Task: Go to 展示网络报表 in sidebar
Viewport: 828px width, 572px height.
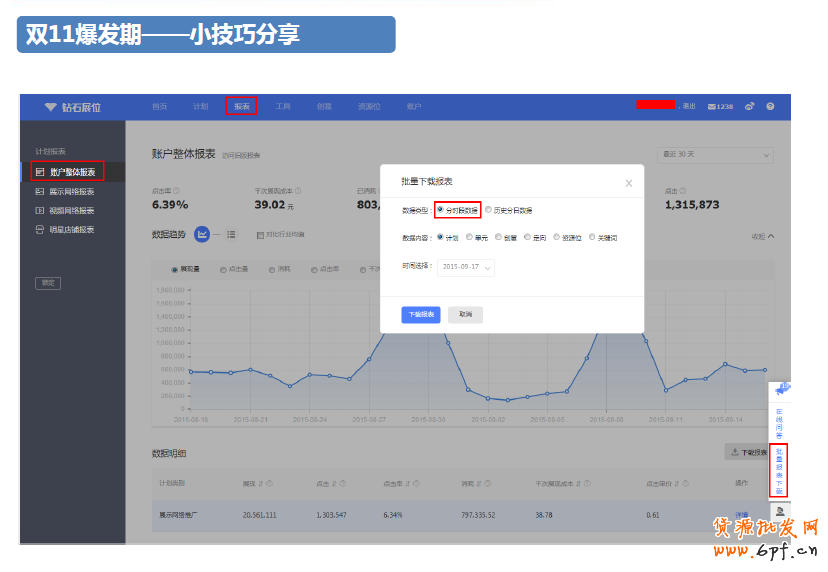Action: [x=72, y=191]
